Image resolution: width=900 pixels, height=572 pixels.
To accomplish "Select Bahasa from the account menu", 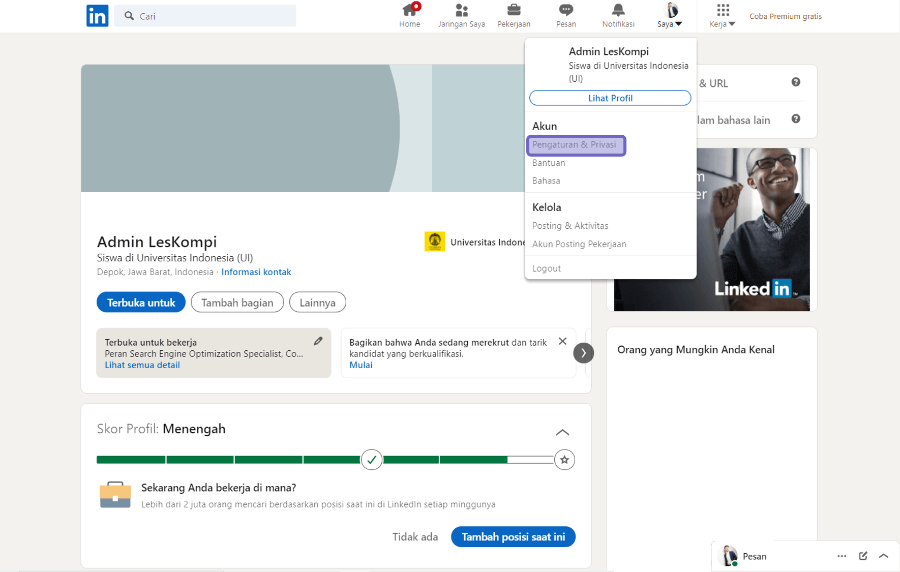I will coord(546,181).
